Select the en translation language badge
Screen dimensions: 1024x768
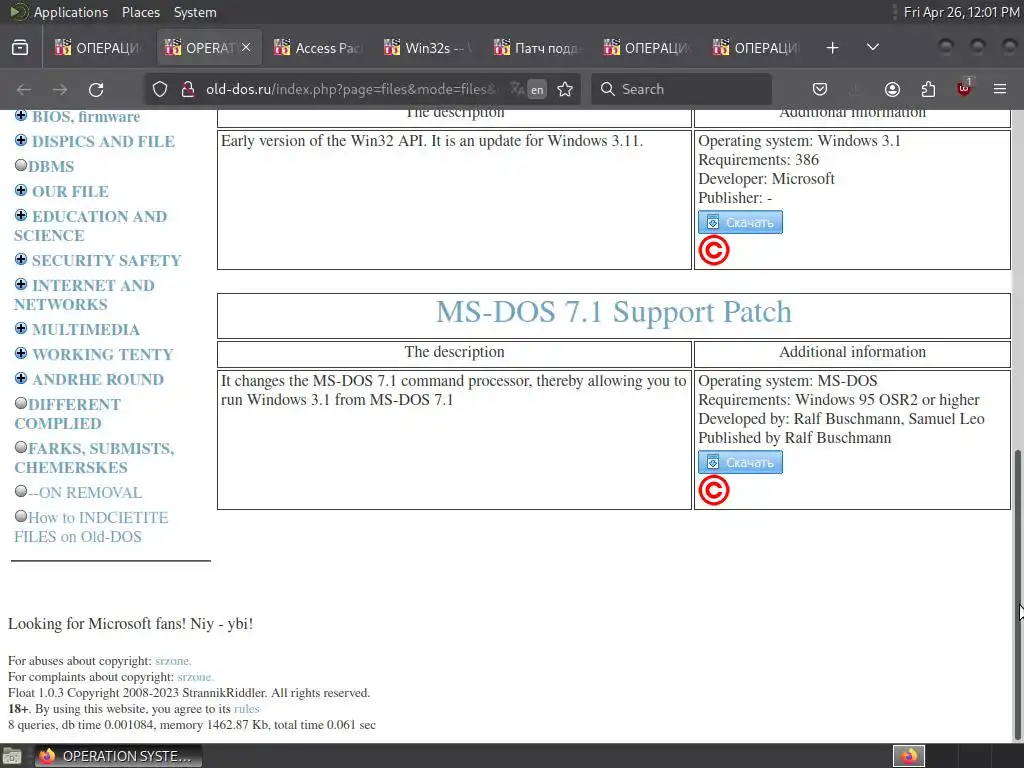pyautogui.click(x=537, y=89)
